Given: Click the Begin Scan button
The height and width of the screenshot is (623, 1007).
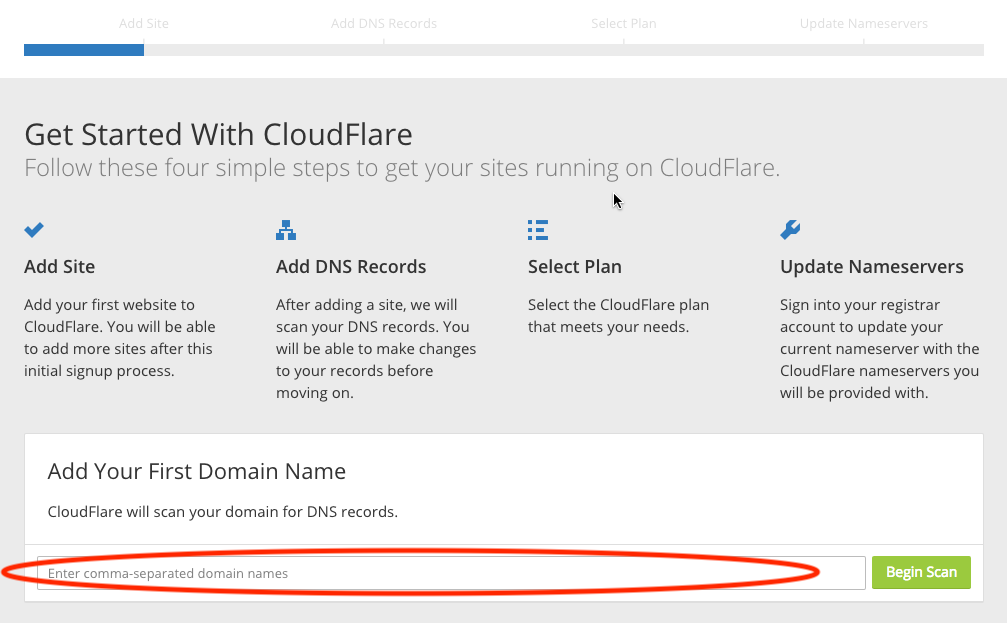Looking at the screenshot, I should coord(921,572).
